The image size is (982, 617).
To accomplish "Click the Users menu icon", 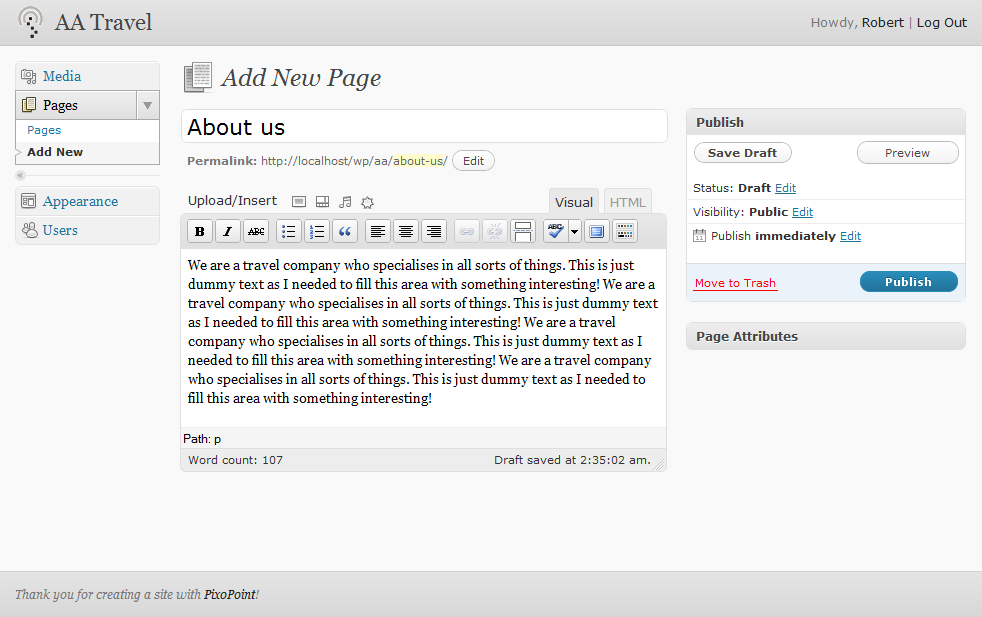I will coord(29,230).
